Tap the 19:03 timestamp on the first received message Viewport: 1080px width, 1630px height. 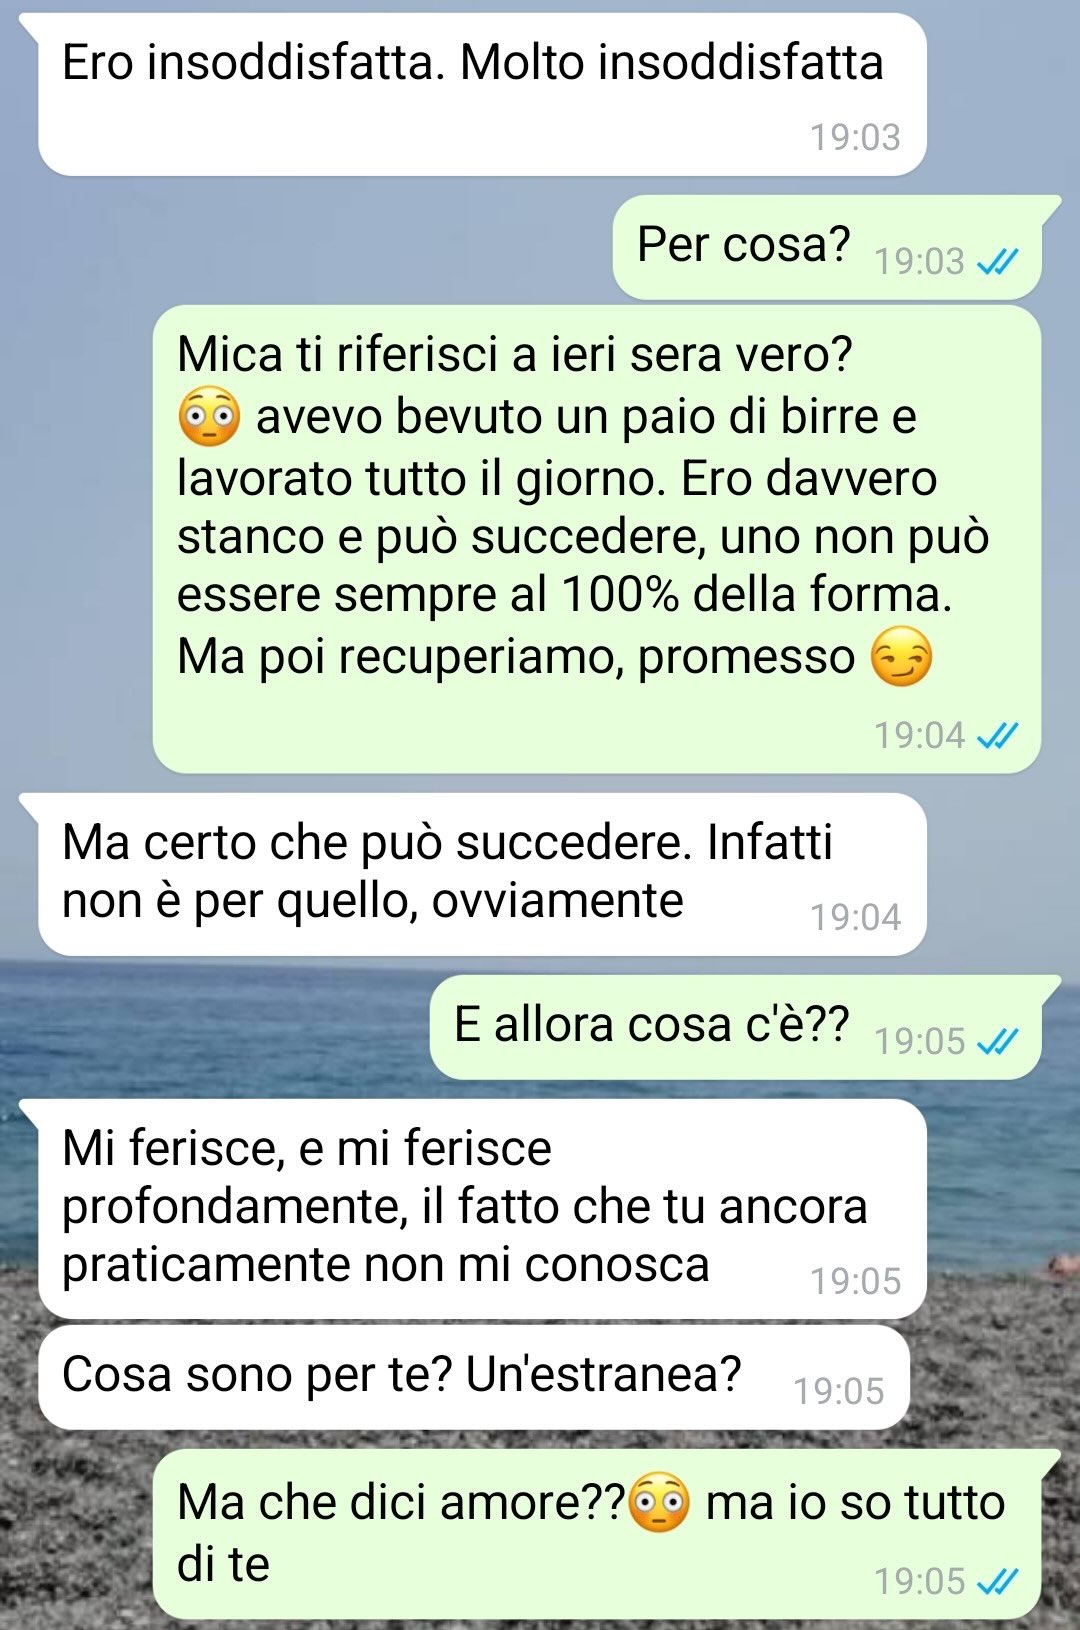pyautogui.click(x=855, y=137)
